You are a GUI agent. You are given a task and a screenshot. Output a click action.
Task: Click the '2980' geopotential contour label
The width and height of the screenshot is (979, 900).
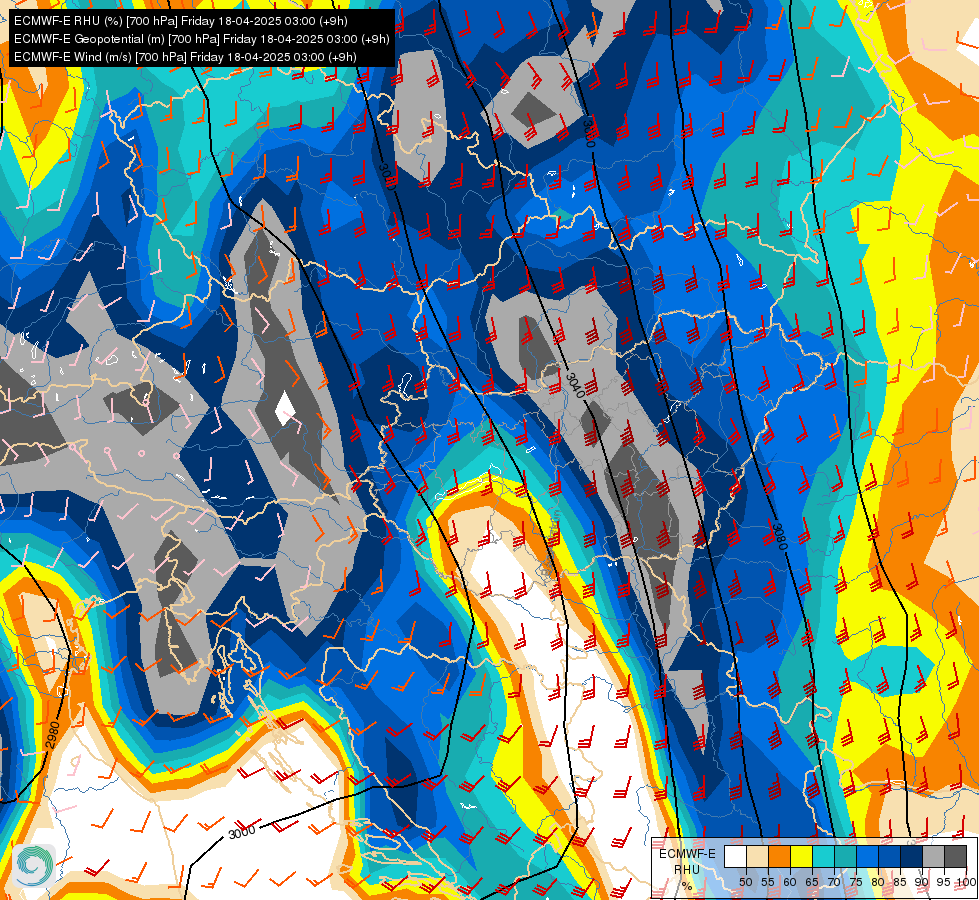[52, 734]
